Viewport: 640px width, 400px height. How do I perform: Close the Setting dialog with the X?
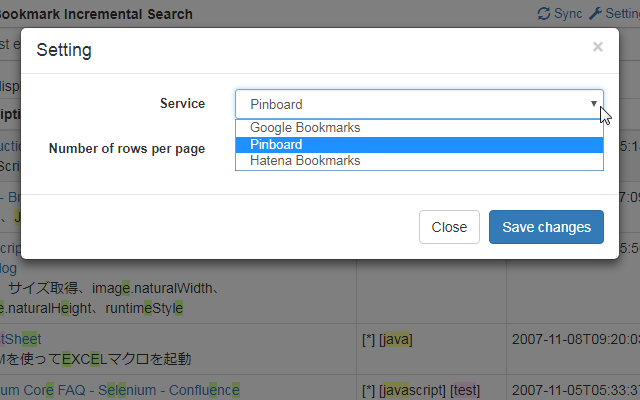pyautogui.click(x=598, y=47)
